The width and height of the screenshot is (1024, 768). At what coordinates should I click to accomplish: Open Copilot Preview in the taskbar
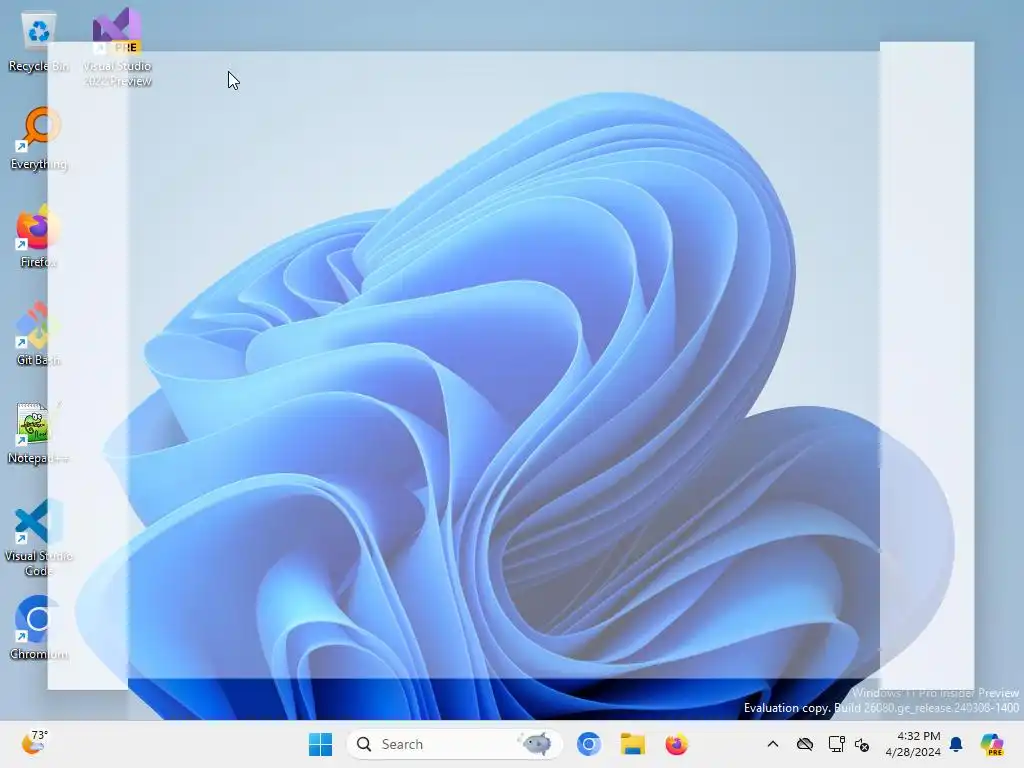coord(992,744)
